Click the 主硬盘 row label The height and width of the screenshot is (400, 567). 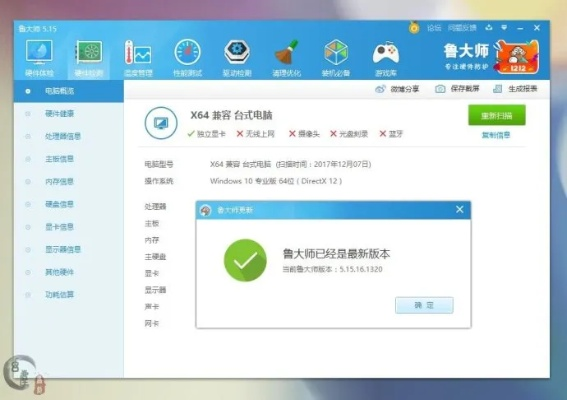(x=155, y=257)
